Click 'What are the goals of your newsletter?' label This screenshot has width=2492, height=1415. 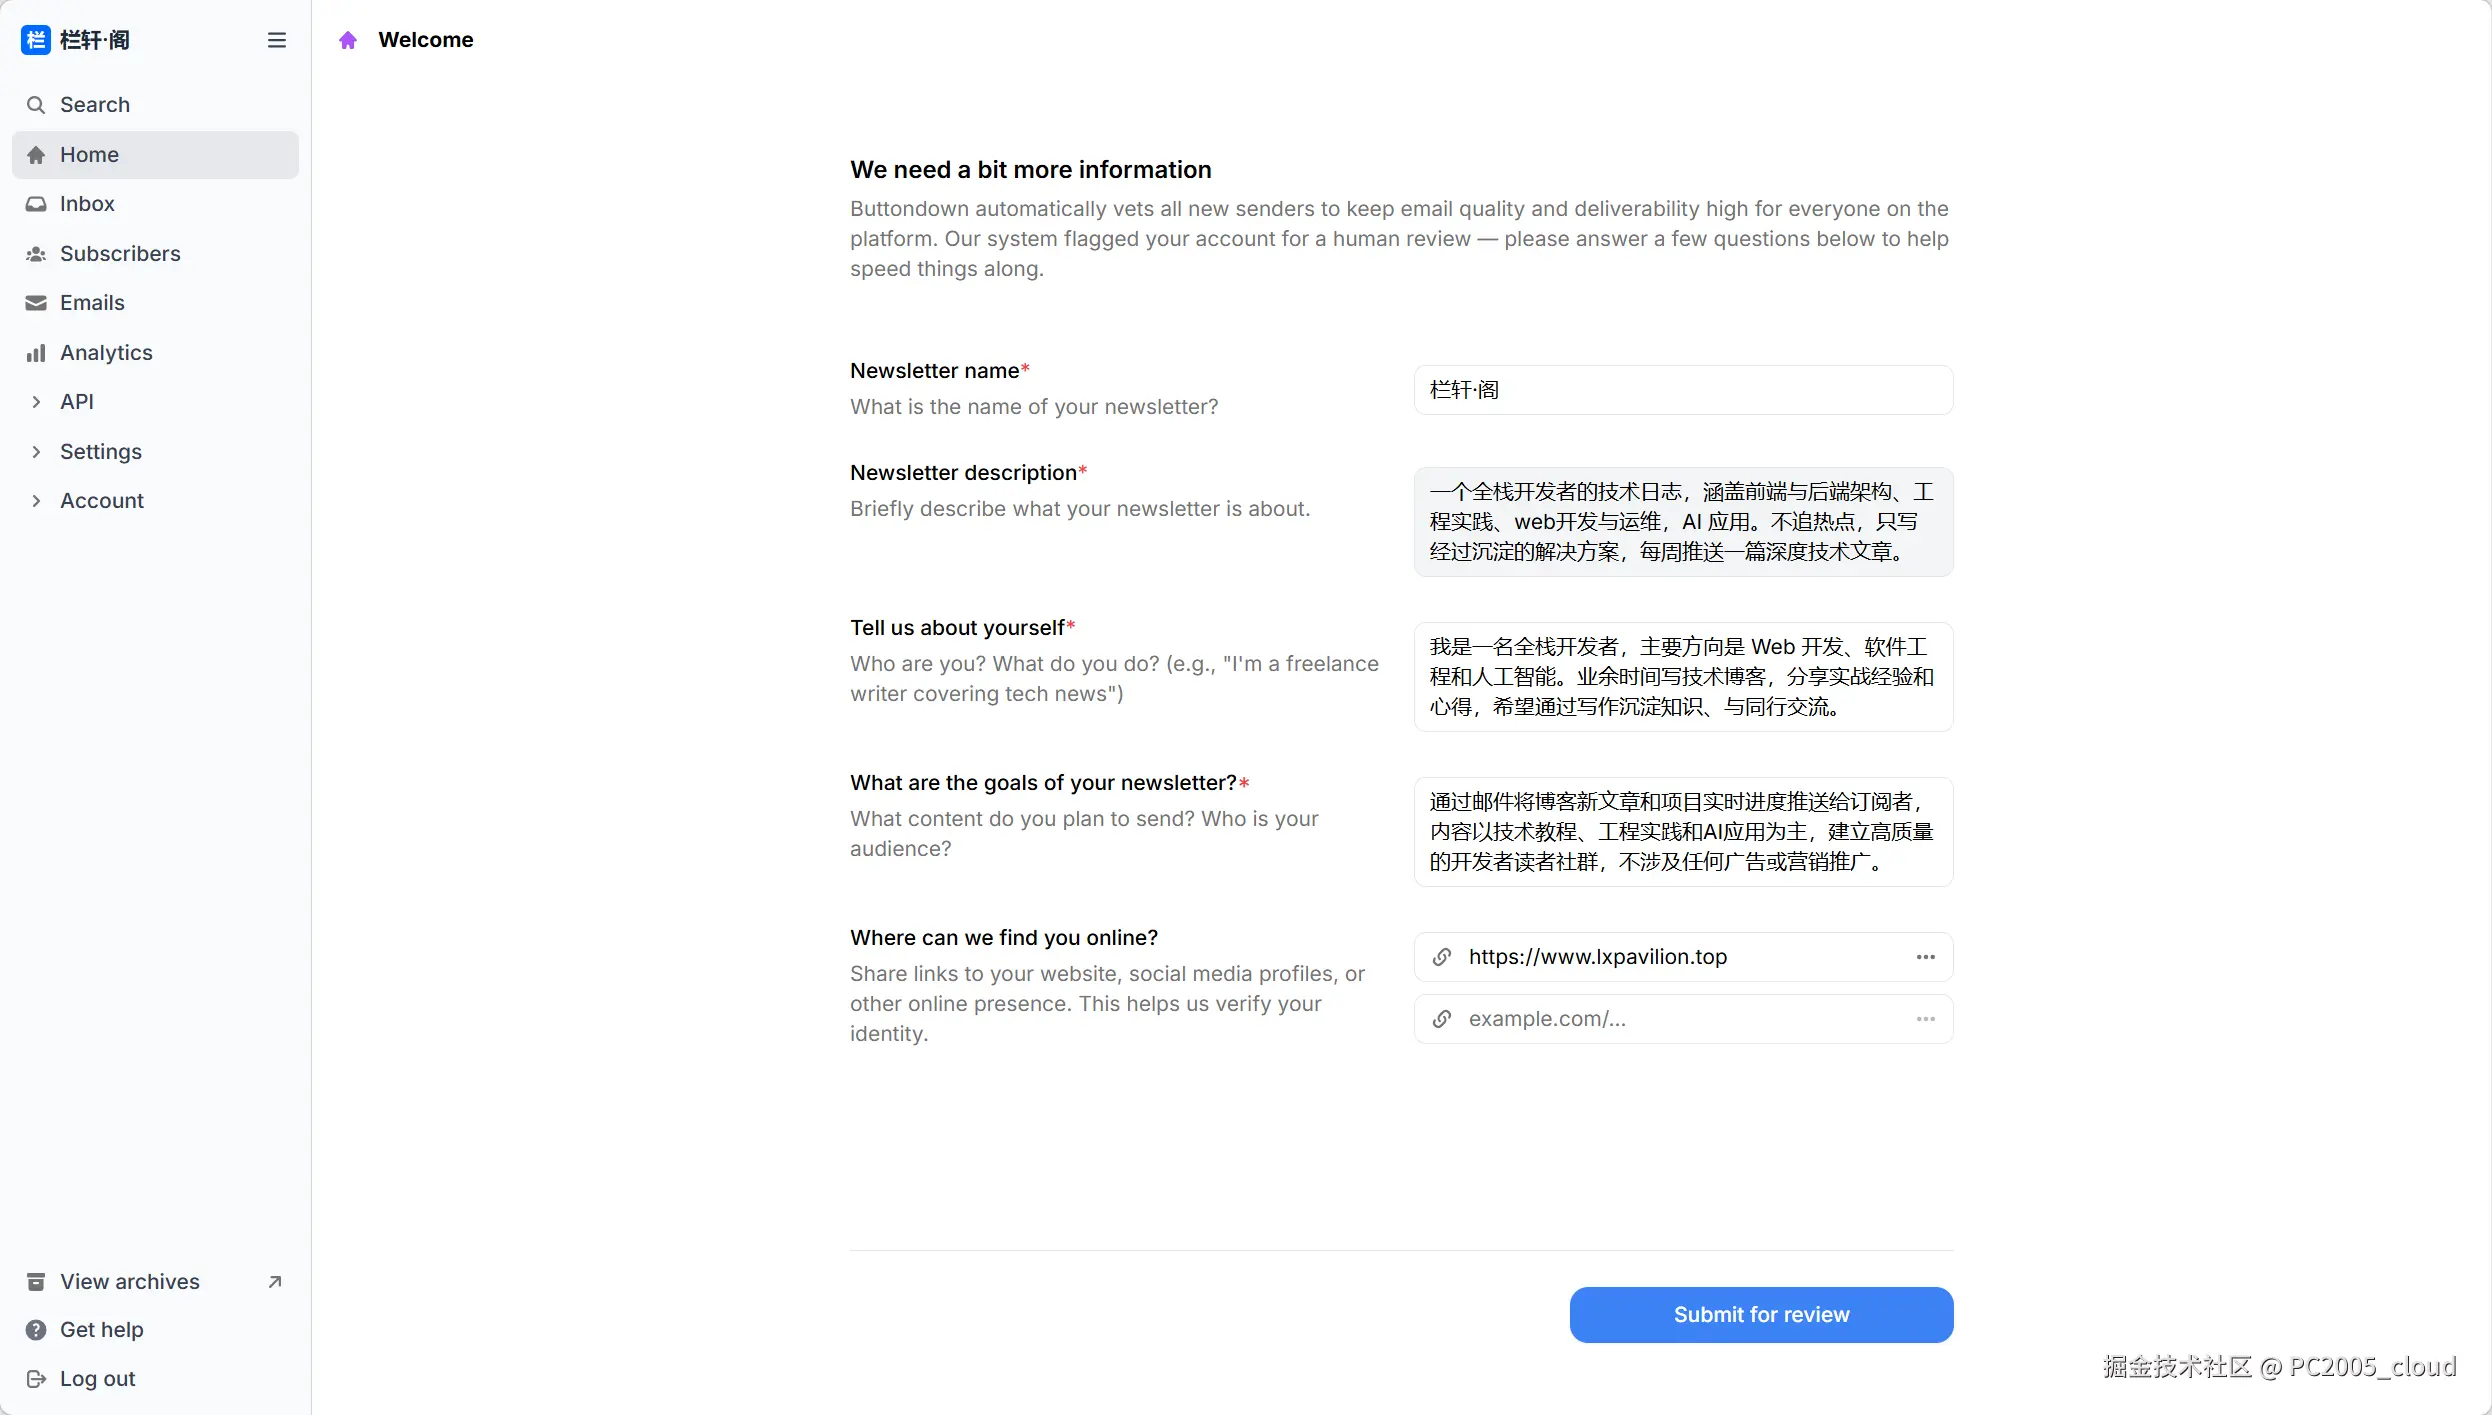[x=1044, y=783]
